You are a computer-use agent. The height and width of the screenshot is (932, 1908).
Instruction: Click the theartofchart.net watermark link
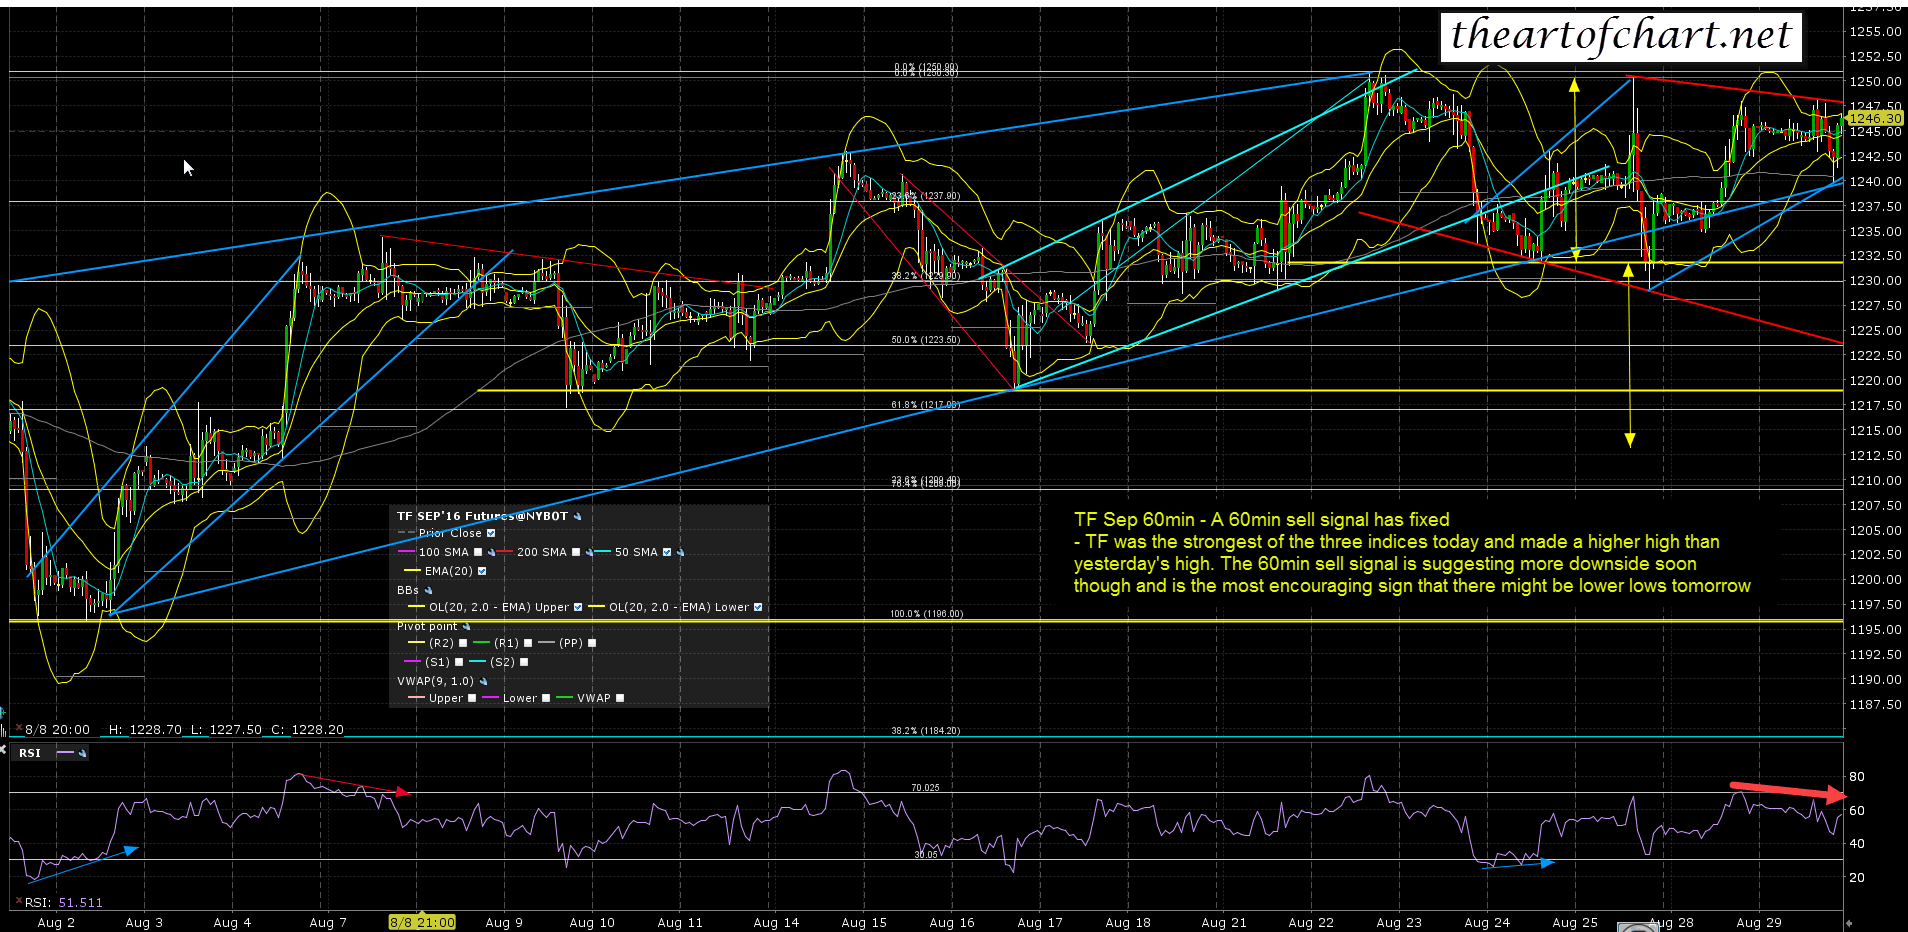tap(1620, 36)
